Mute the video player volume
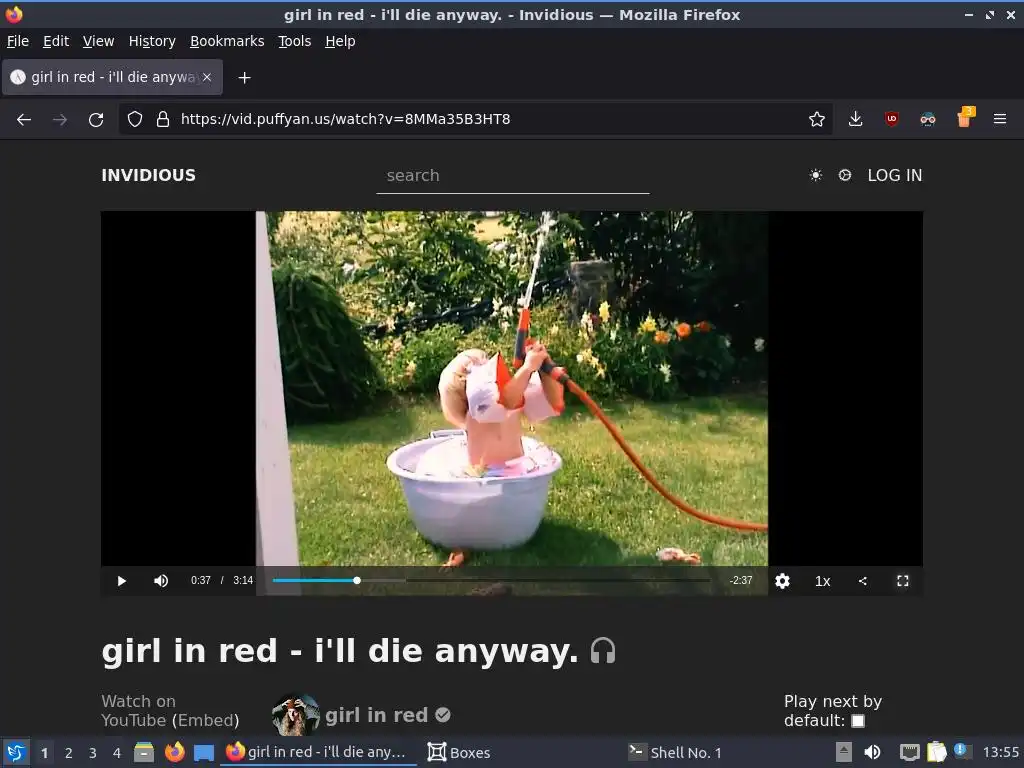 (161, 581)
